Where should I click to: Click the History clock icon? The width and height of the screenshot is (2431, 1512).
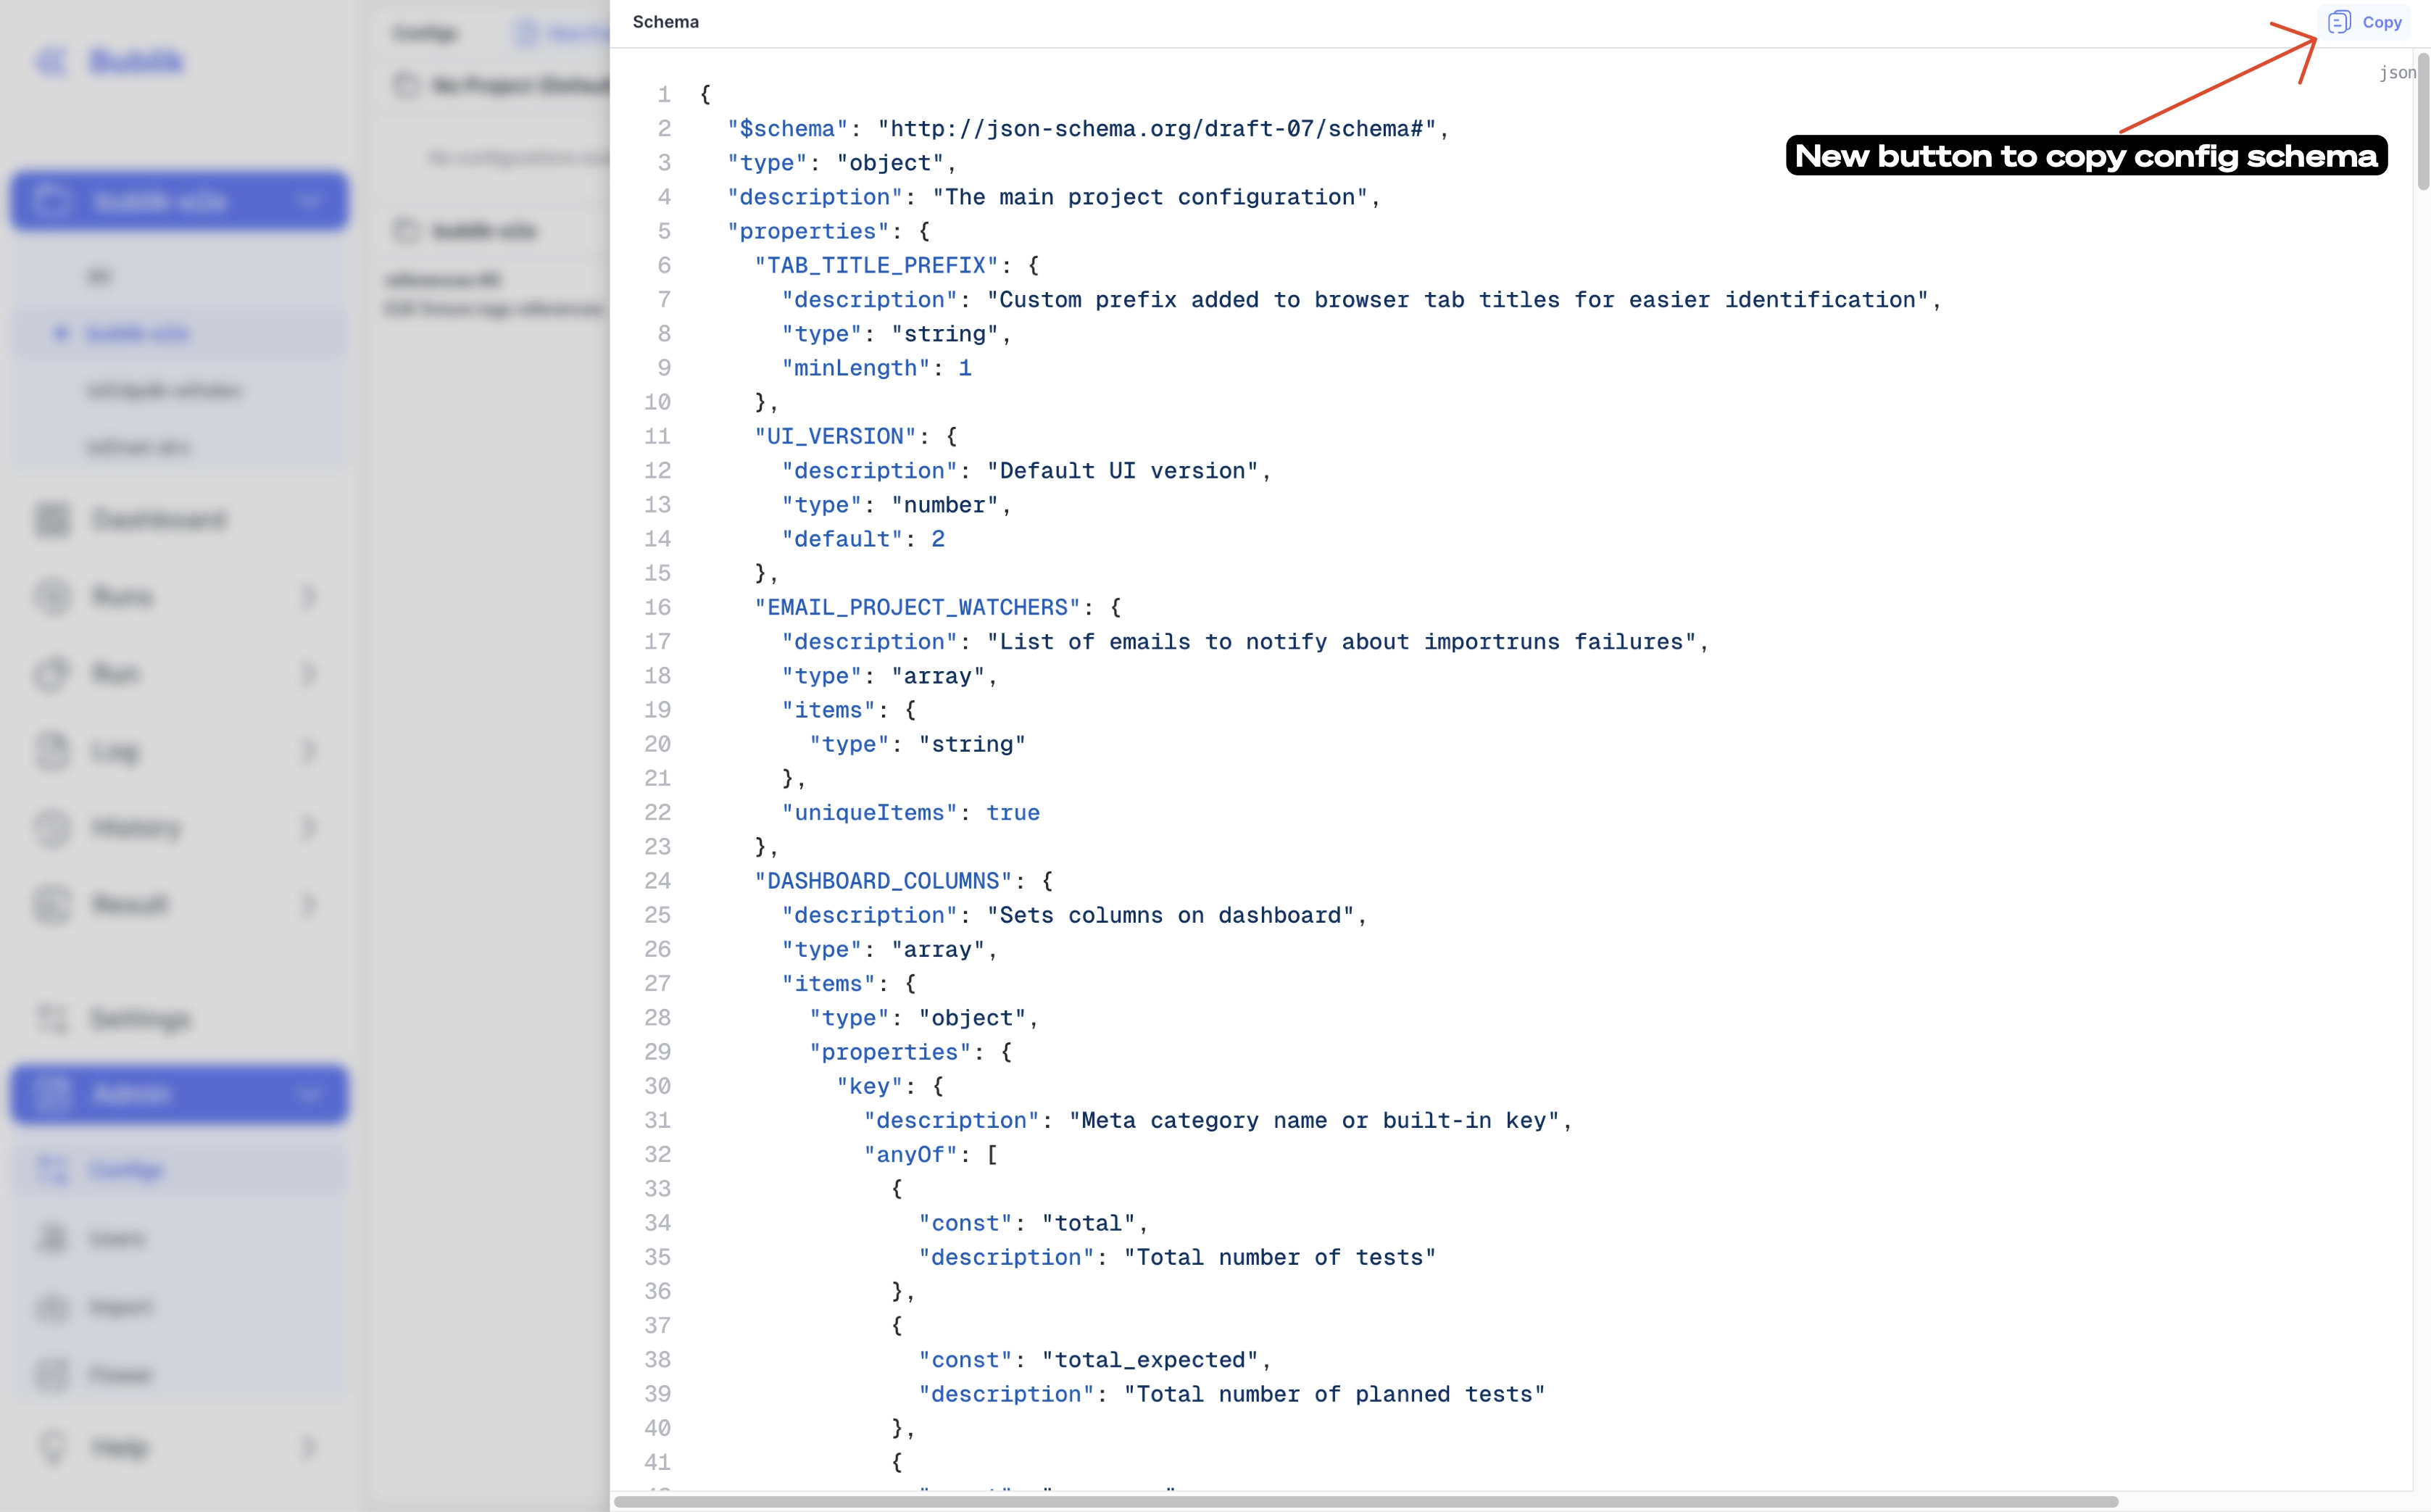(x=53, y=828)
